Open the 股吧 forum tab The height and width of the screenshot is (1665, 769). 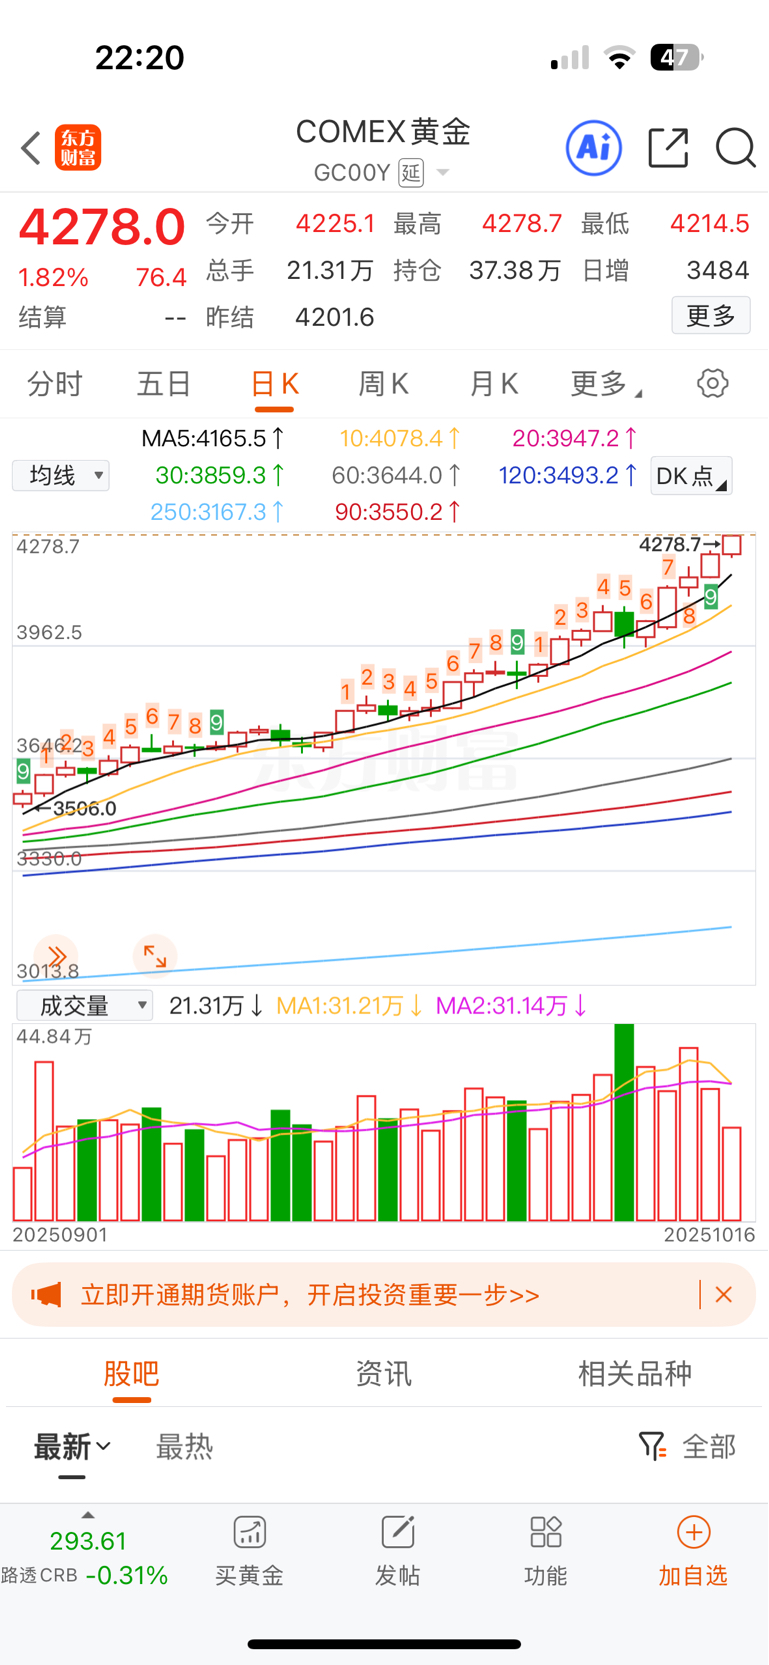[131, 1373]
